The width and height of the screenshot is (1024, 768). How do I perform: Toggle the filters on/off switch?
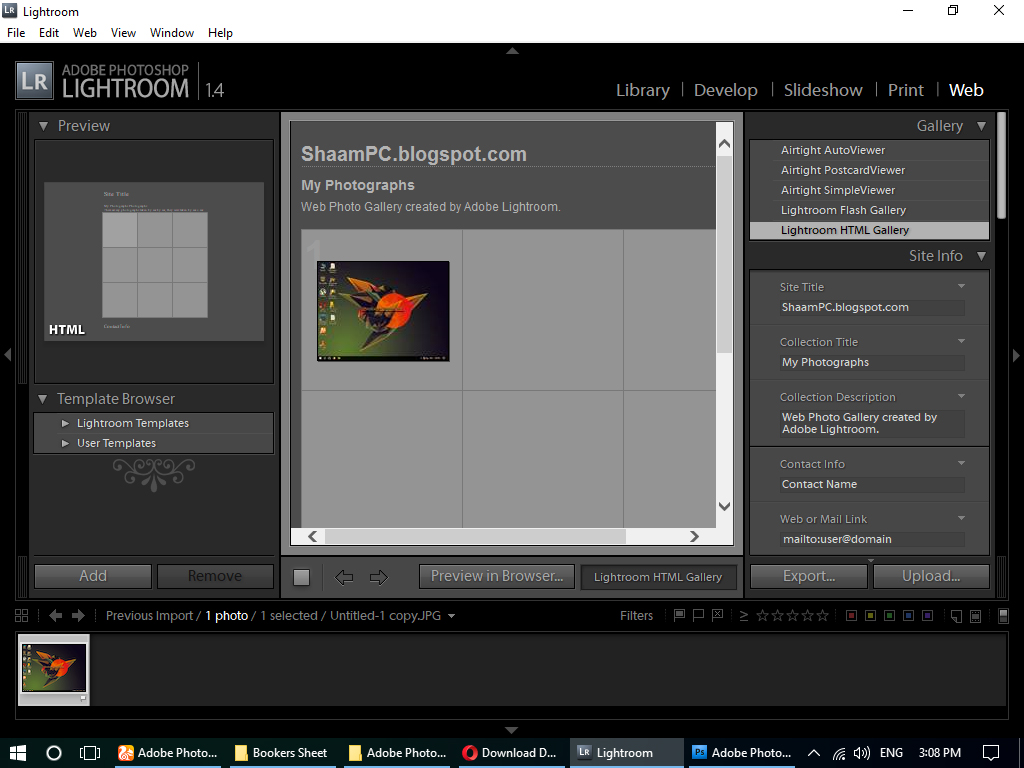(1004, 616)
